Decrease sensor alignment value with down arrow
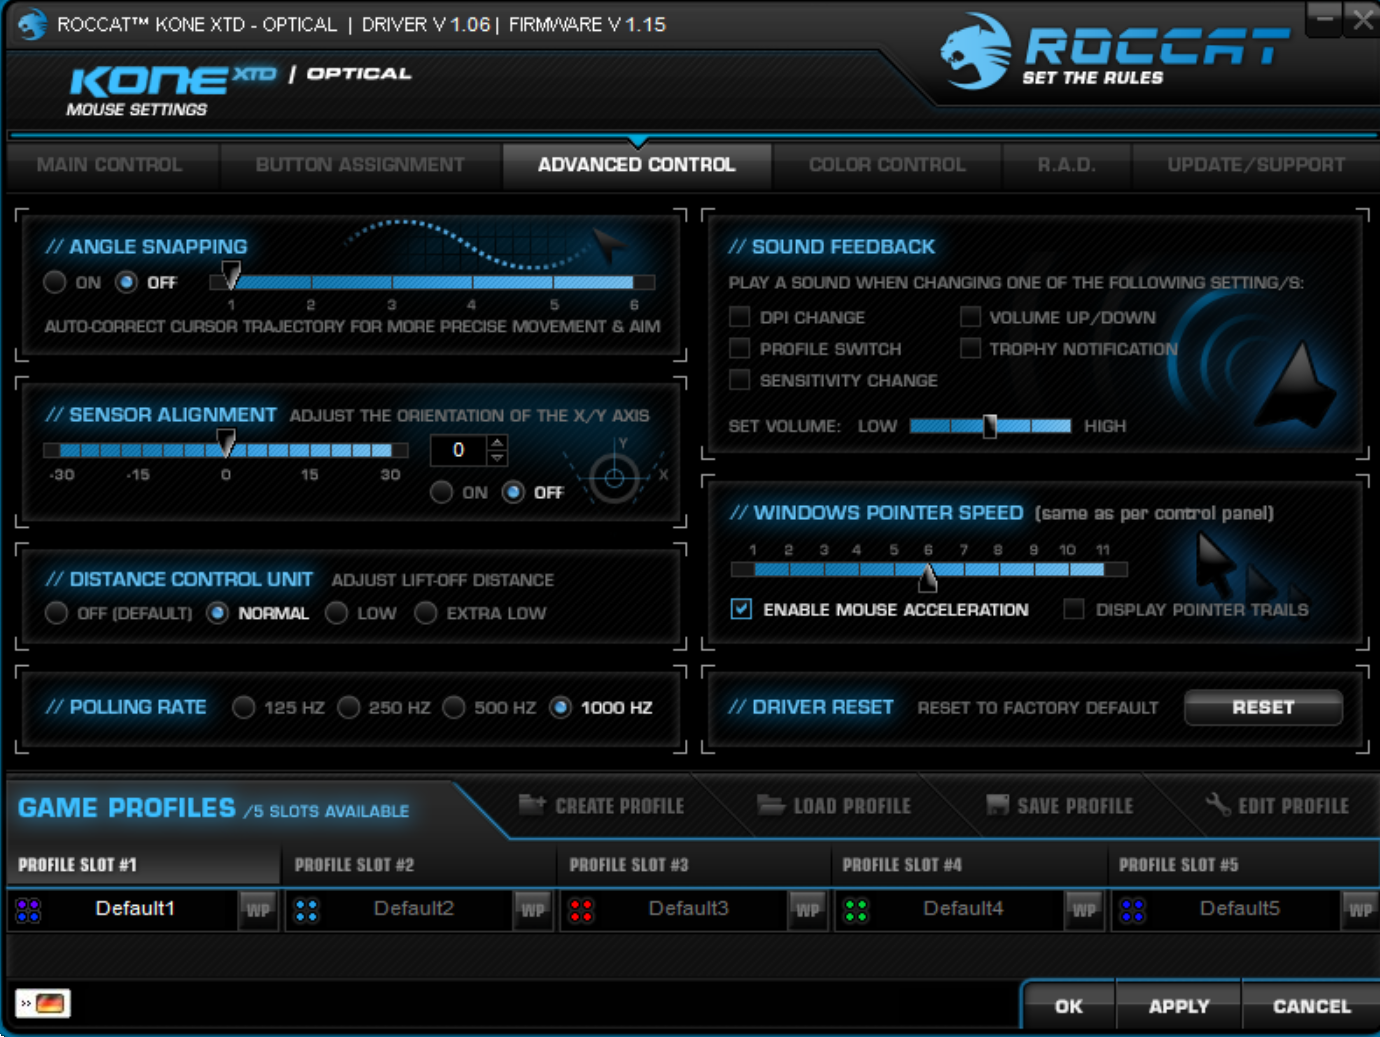1380x1037 pixels. click(x=497, y=458)
